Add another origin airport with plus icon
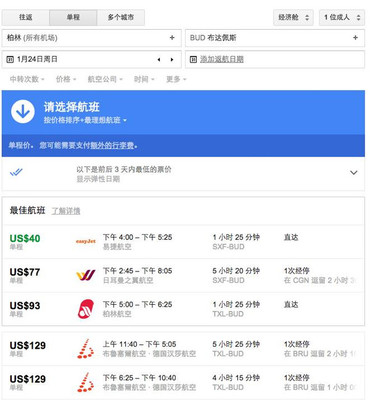 pyautogui.click(x=172, y=38)
